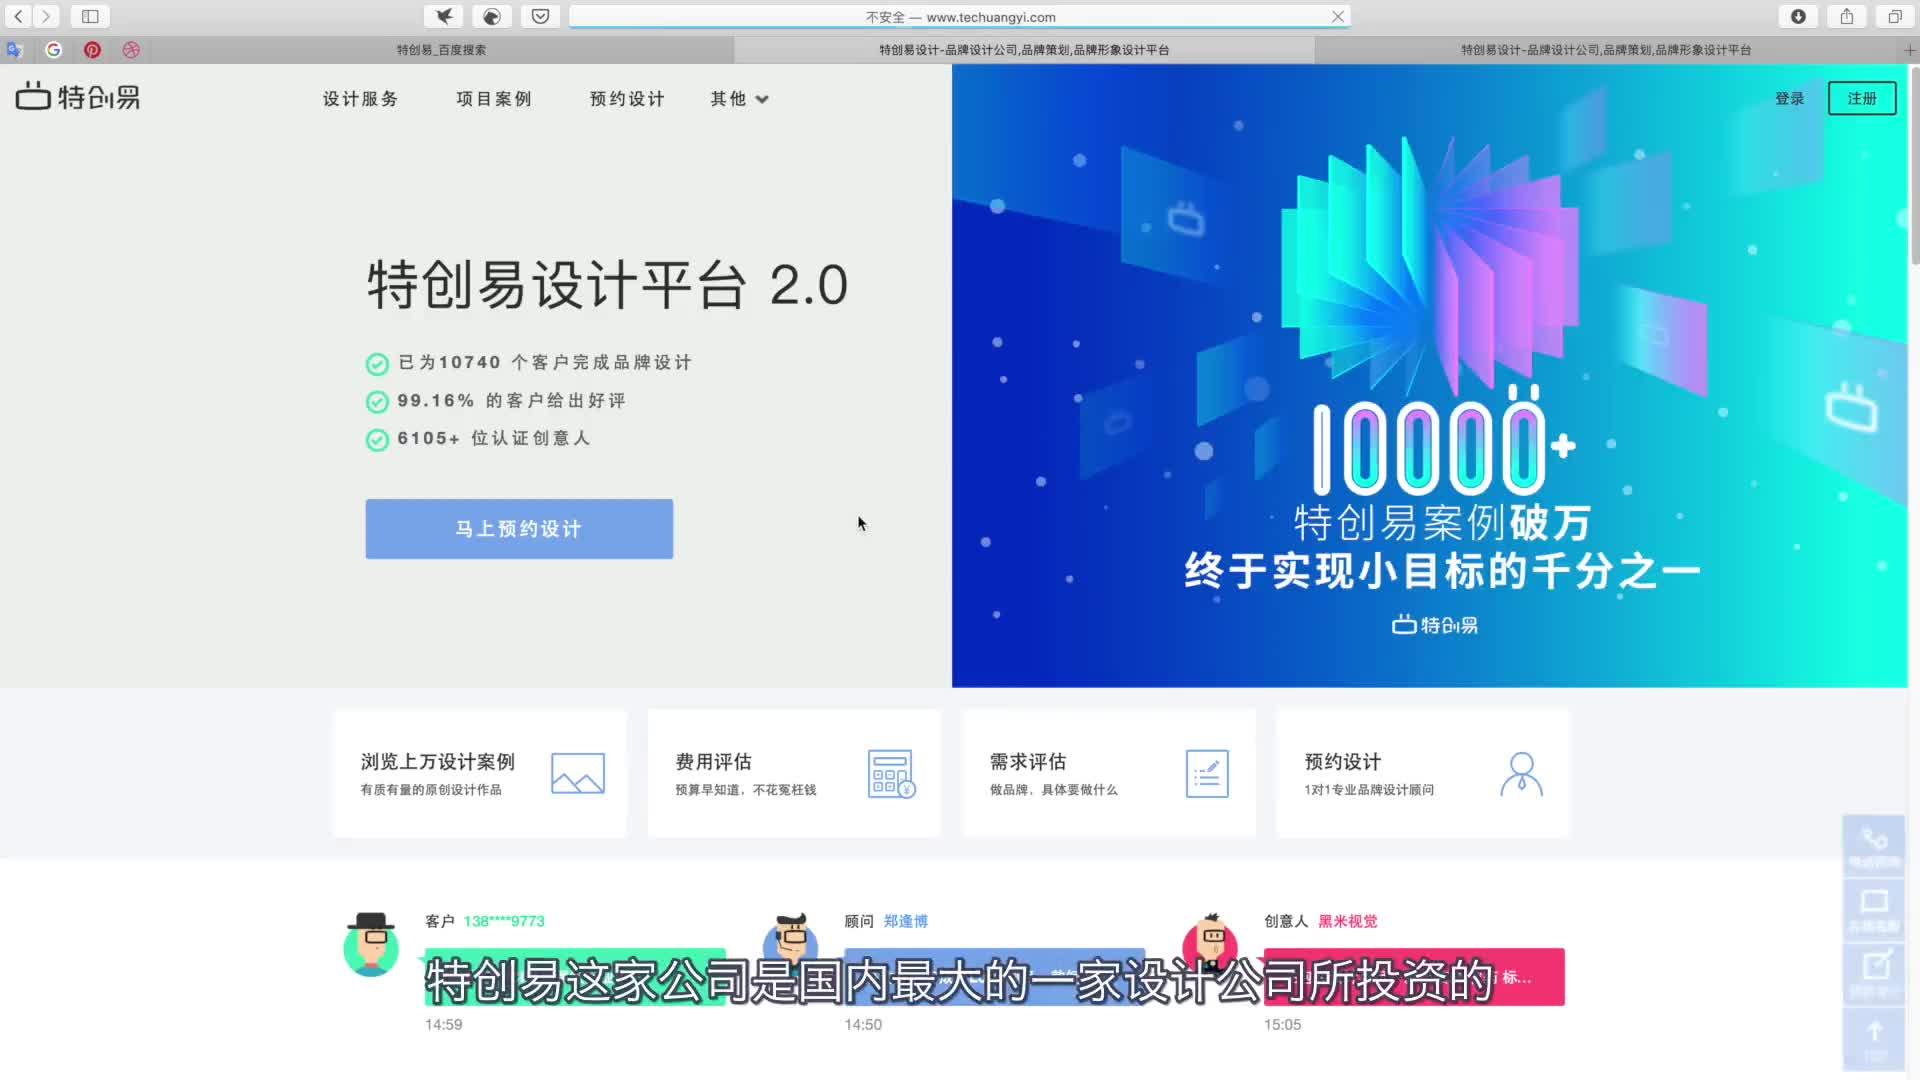Open the Share sheet icon
The height and width of the screenshot is (1080, 1920).
1847,16
